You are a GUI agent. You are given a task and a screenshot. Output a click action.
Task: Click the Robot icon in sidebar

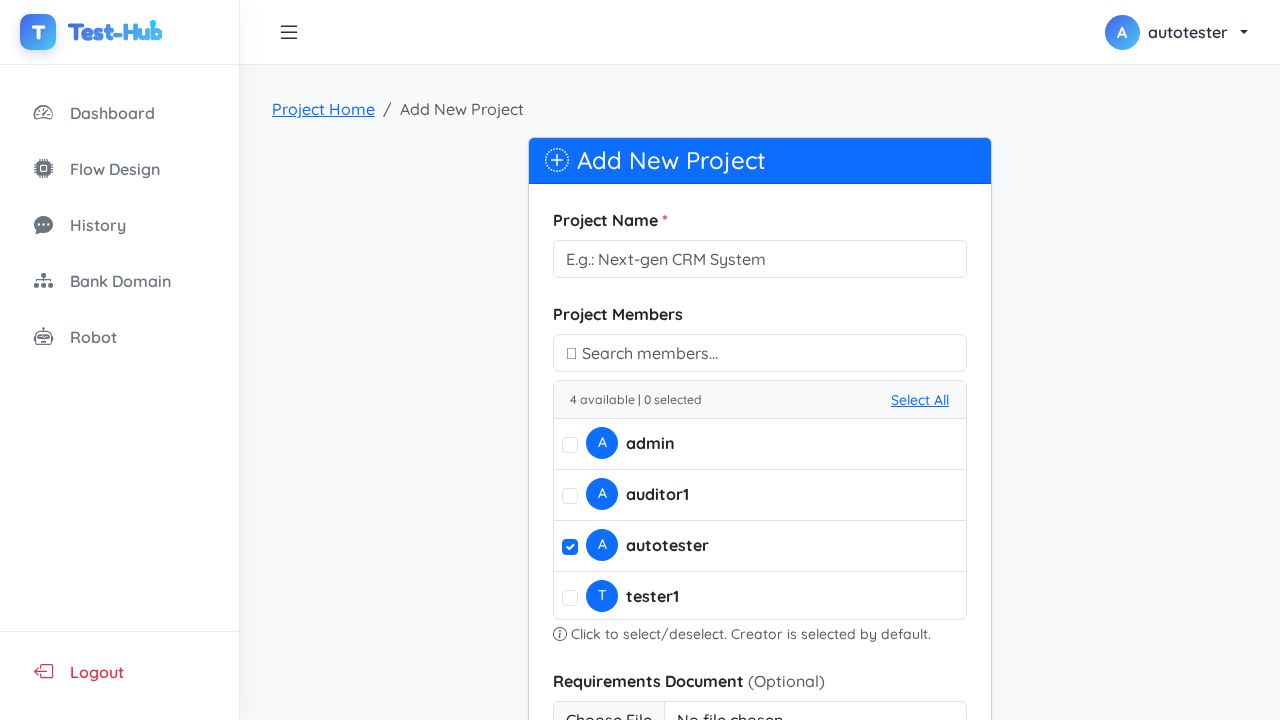coord(43,337)
